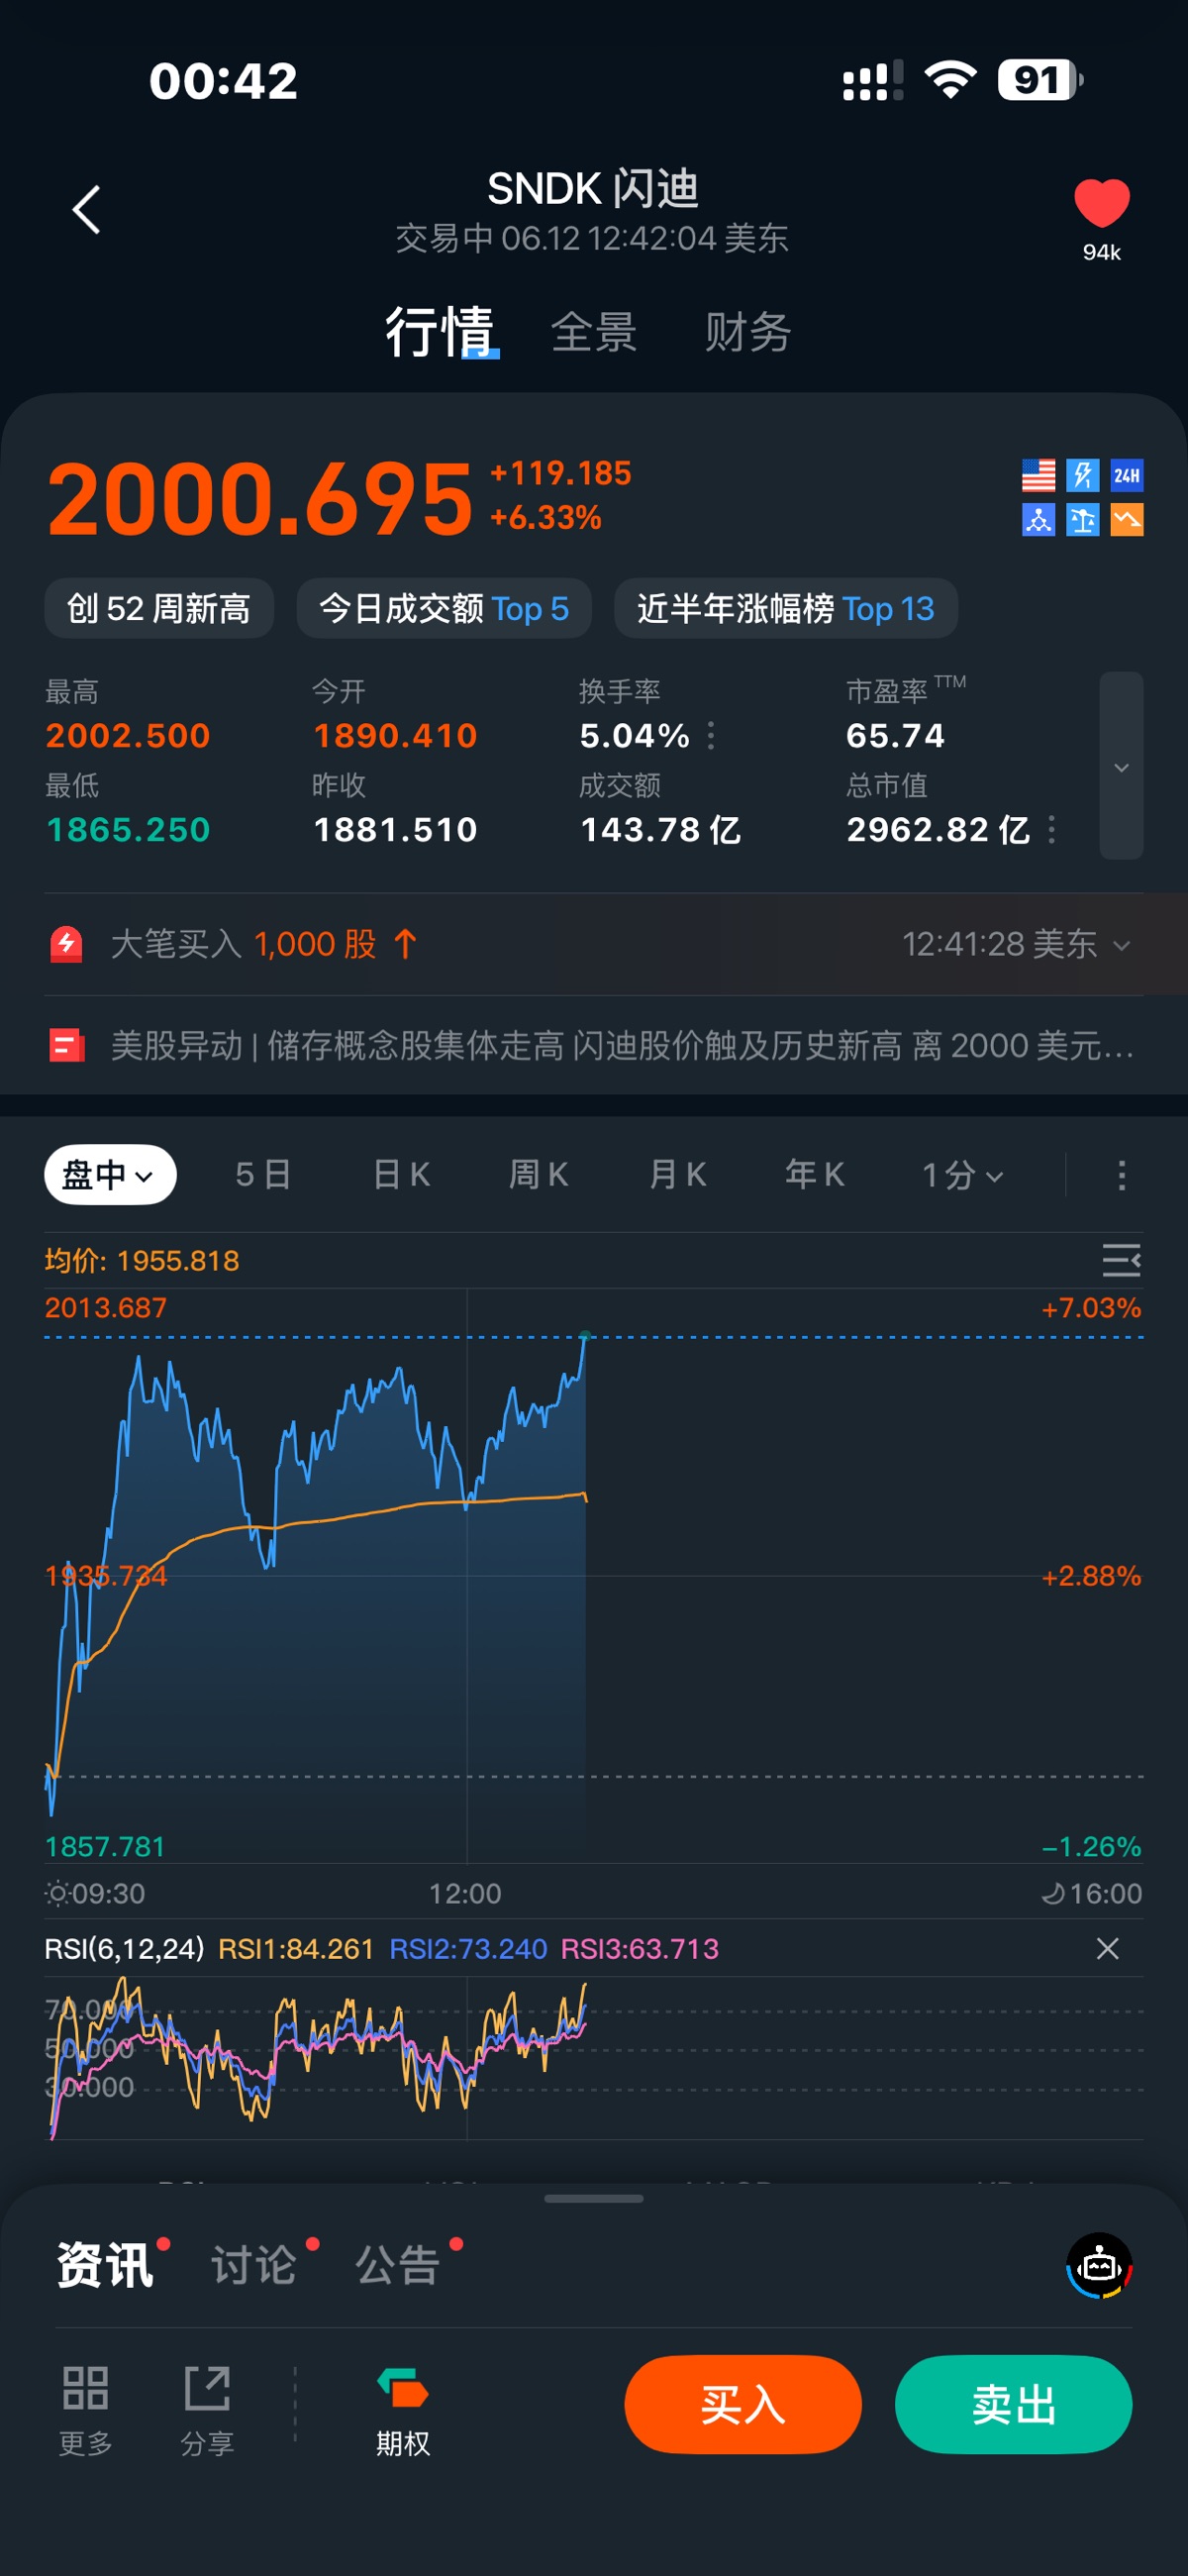Open the dots beside 总市值 2962.82亿
Screen dimensions: 1188x2576
(1051, 830)
